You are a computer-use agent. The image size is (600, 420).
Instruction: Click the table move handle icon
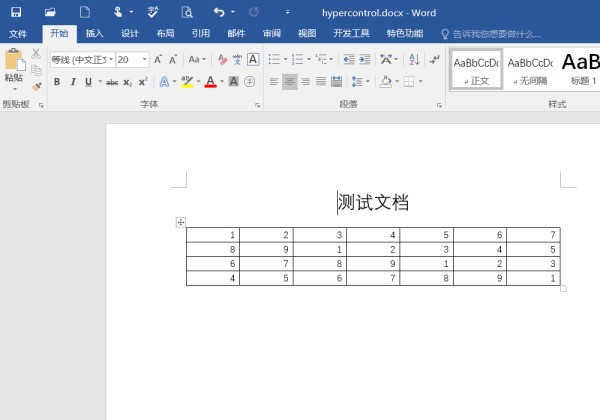pos(181,222)
